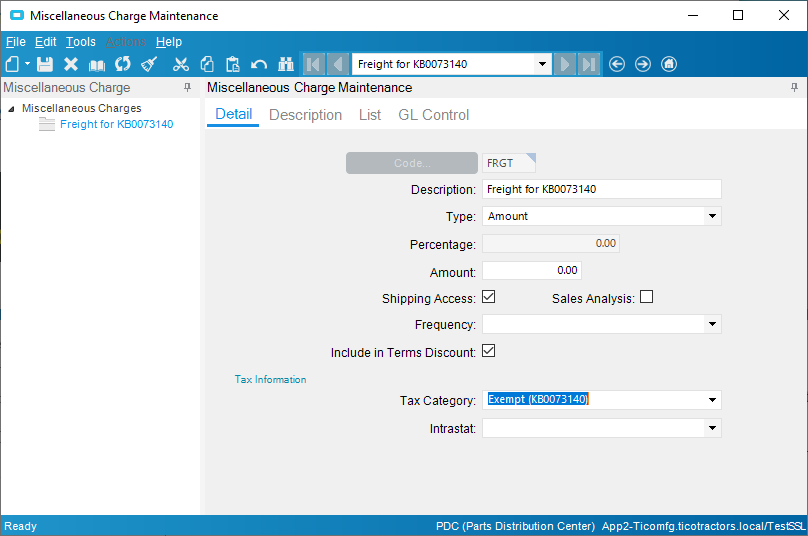808x536 pixels.
Task: Switch to the Description tab
Action: coord(306,115)
